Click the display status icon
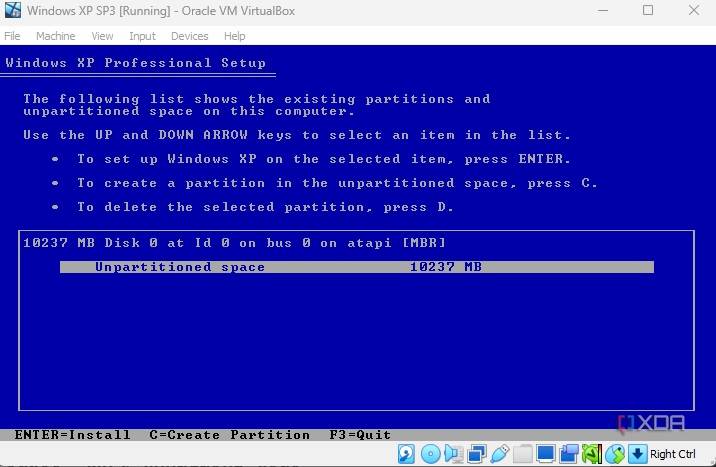716x467 pixels. coord(546,454)
